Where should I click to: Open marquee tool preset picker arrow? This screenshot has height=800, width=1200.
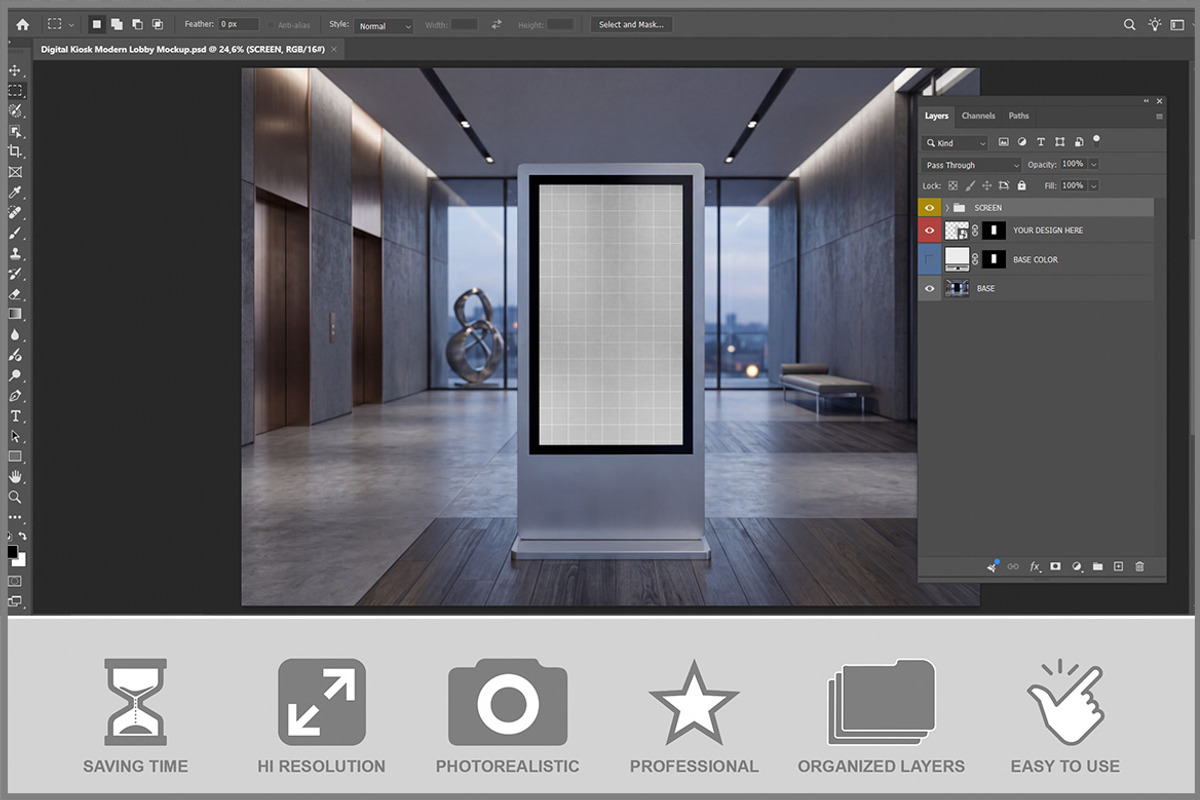point(71,24)
